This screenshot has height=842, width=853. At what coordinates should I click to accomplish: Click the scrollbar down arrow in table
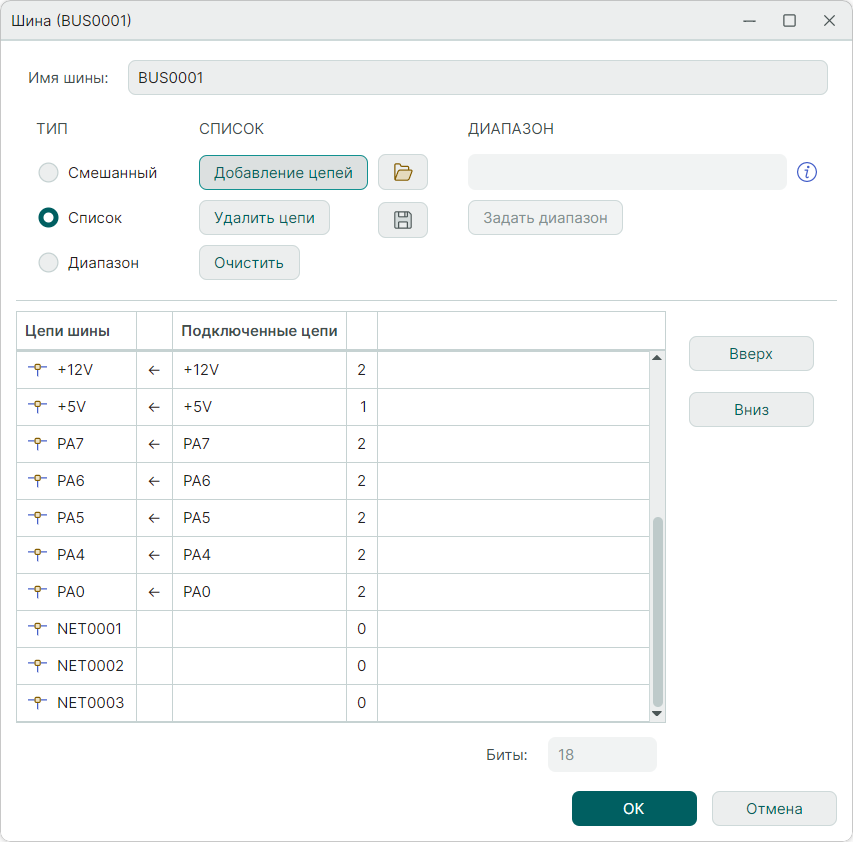(657, 713)
